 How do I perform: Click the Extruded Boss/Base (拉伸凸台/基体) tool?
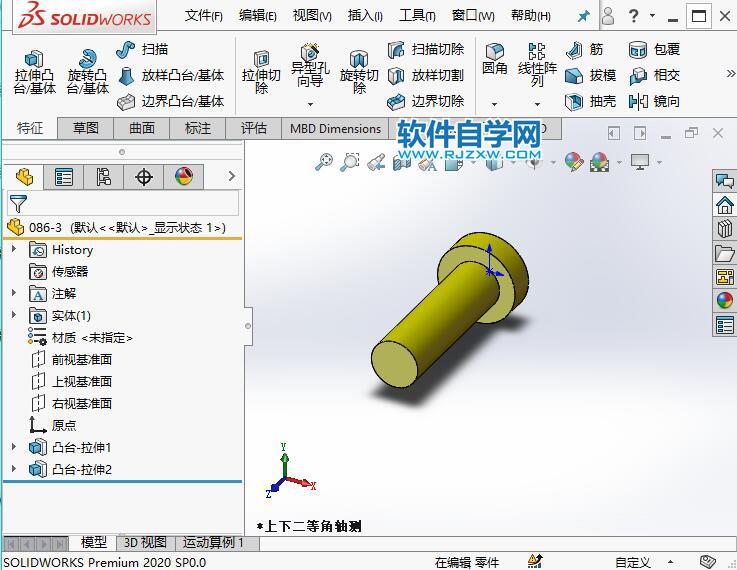point(34,72)
